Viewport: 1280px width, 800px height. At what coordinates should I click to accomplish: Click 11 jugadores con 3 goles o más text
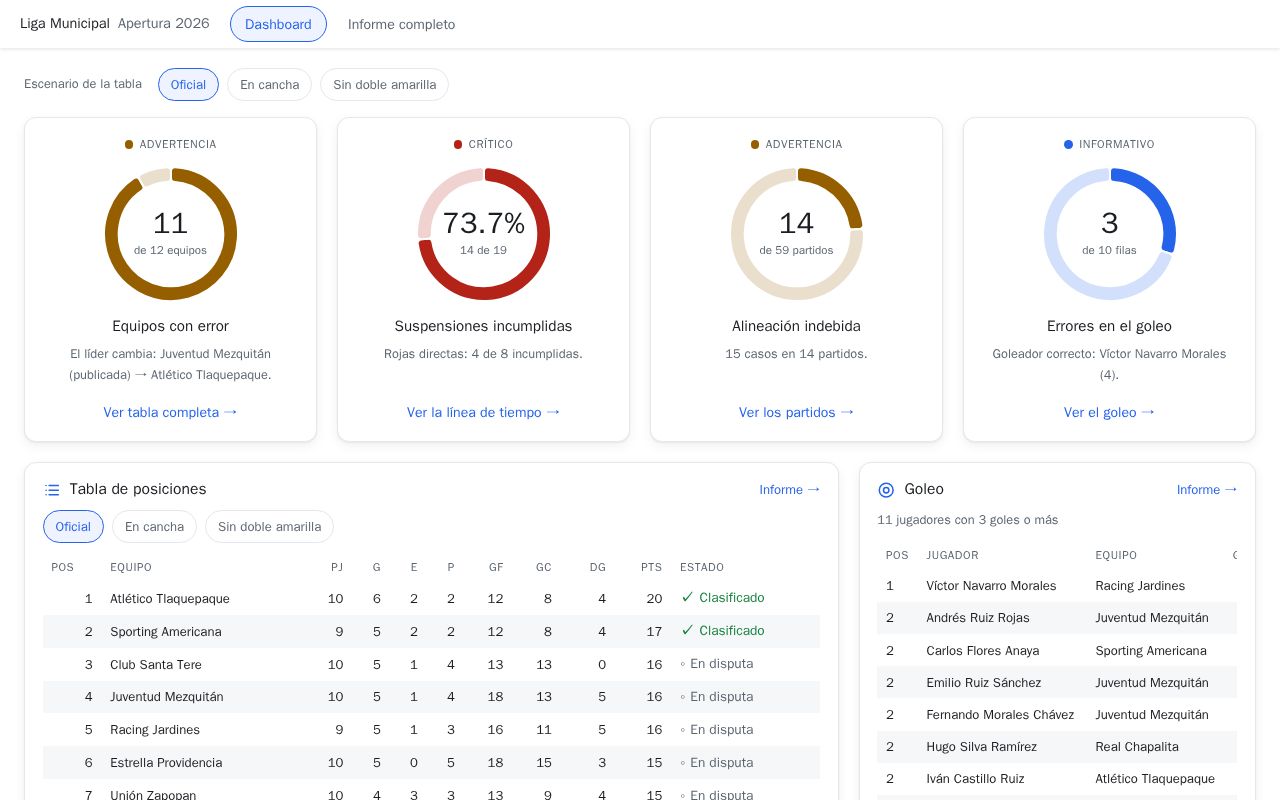click(x=967, y=520)
